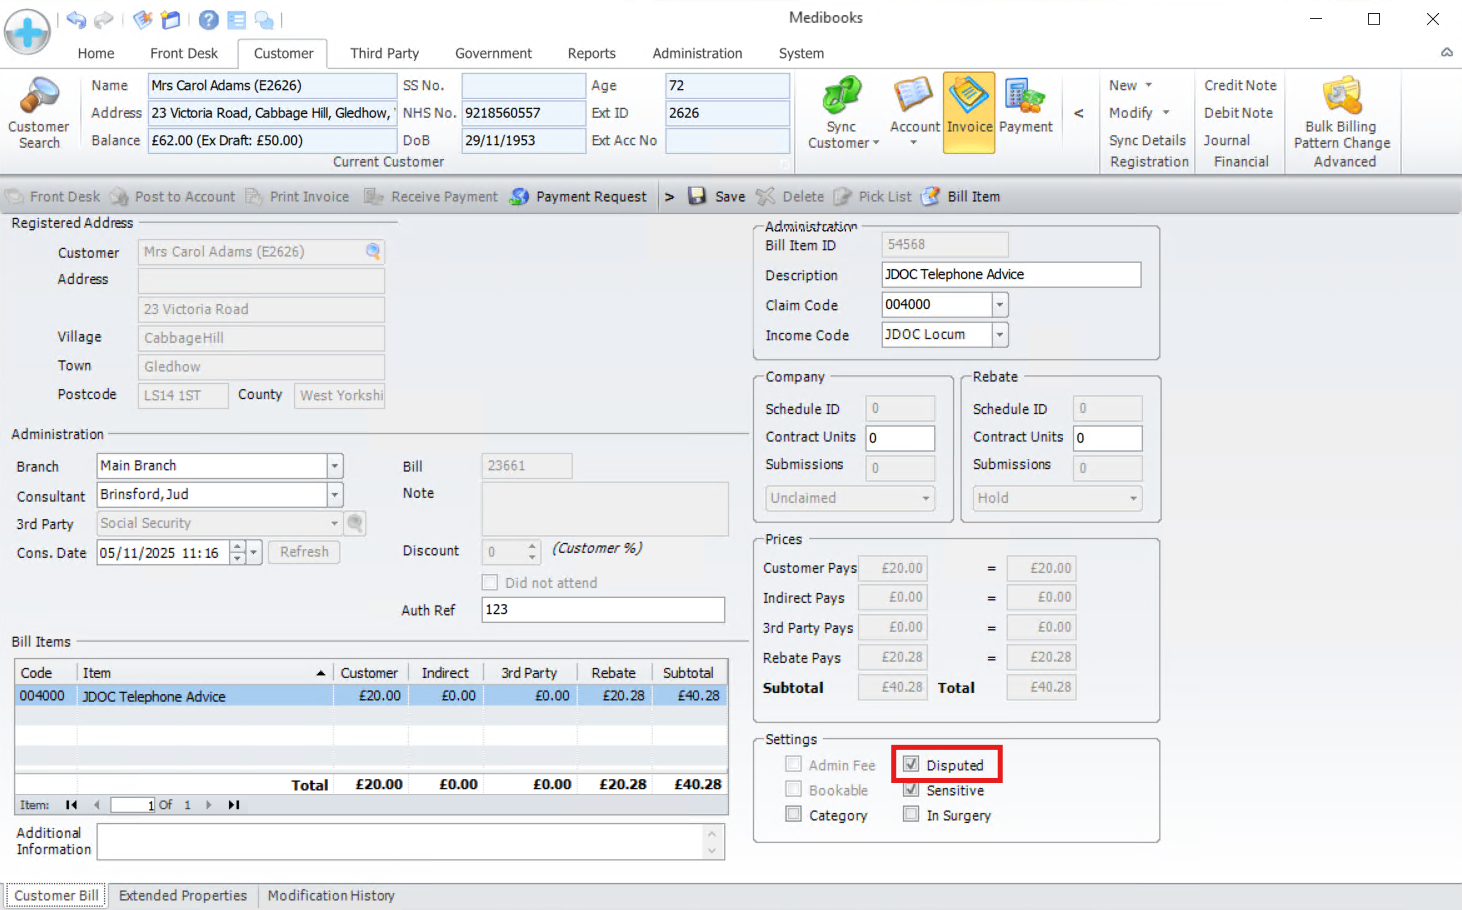Switch to the Third Party ribbon tab
Screen dimensions: 1462x910
[x=384, y=53]
